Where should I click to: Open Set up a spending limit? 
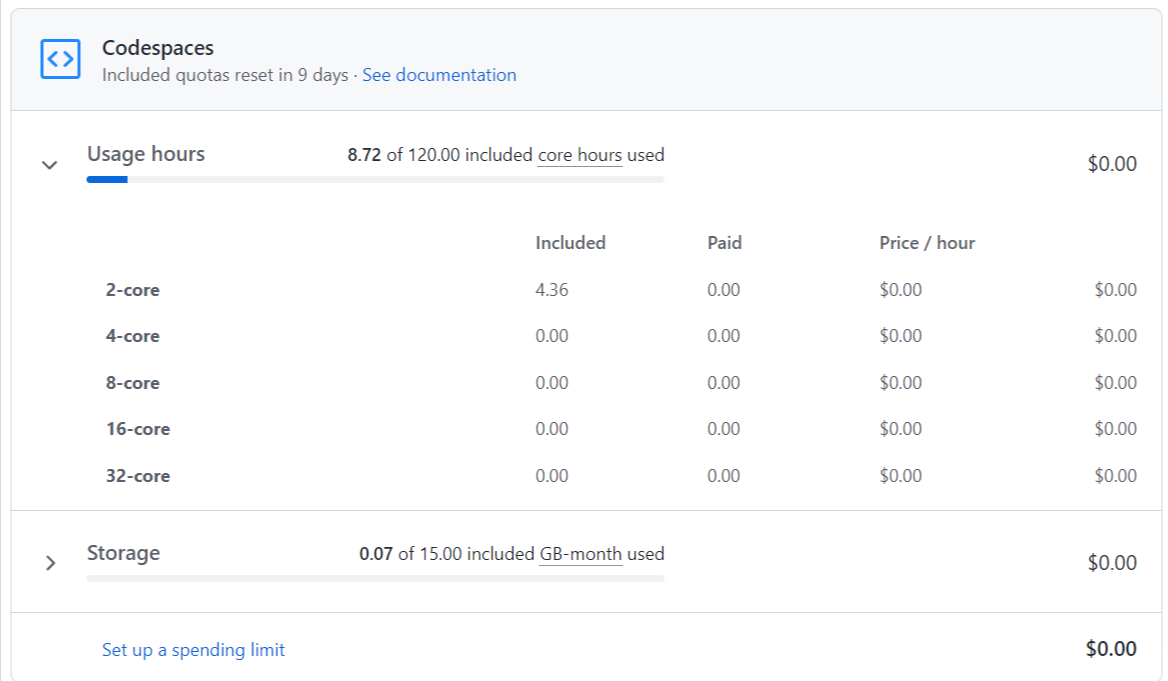193,650
